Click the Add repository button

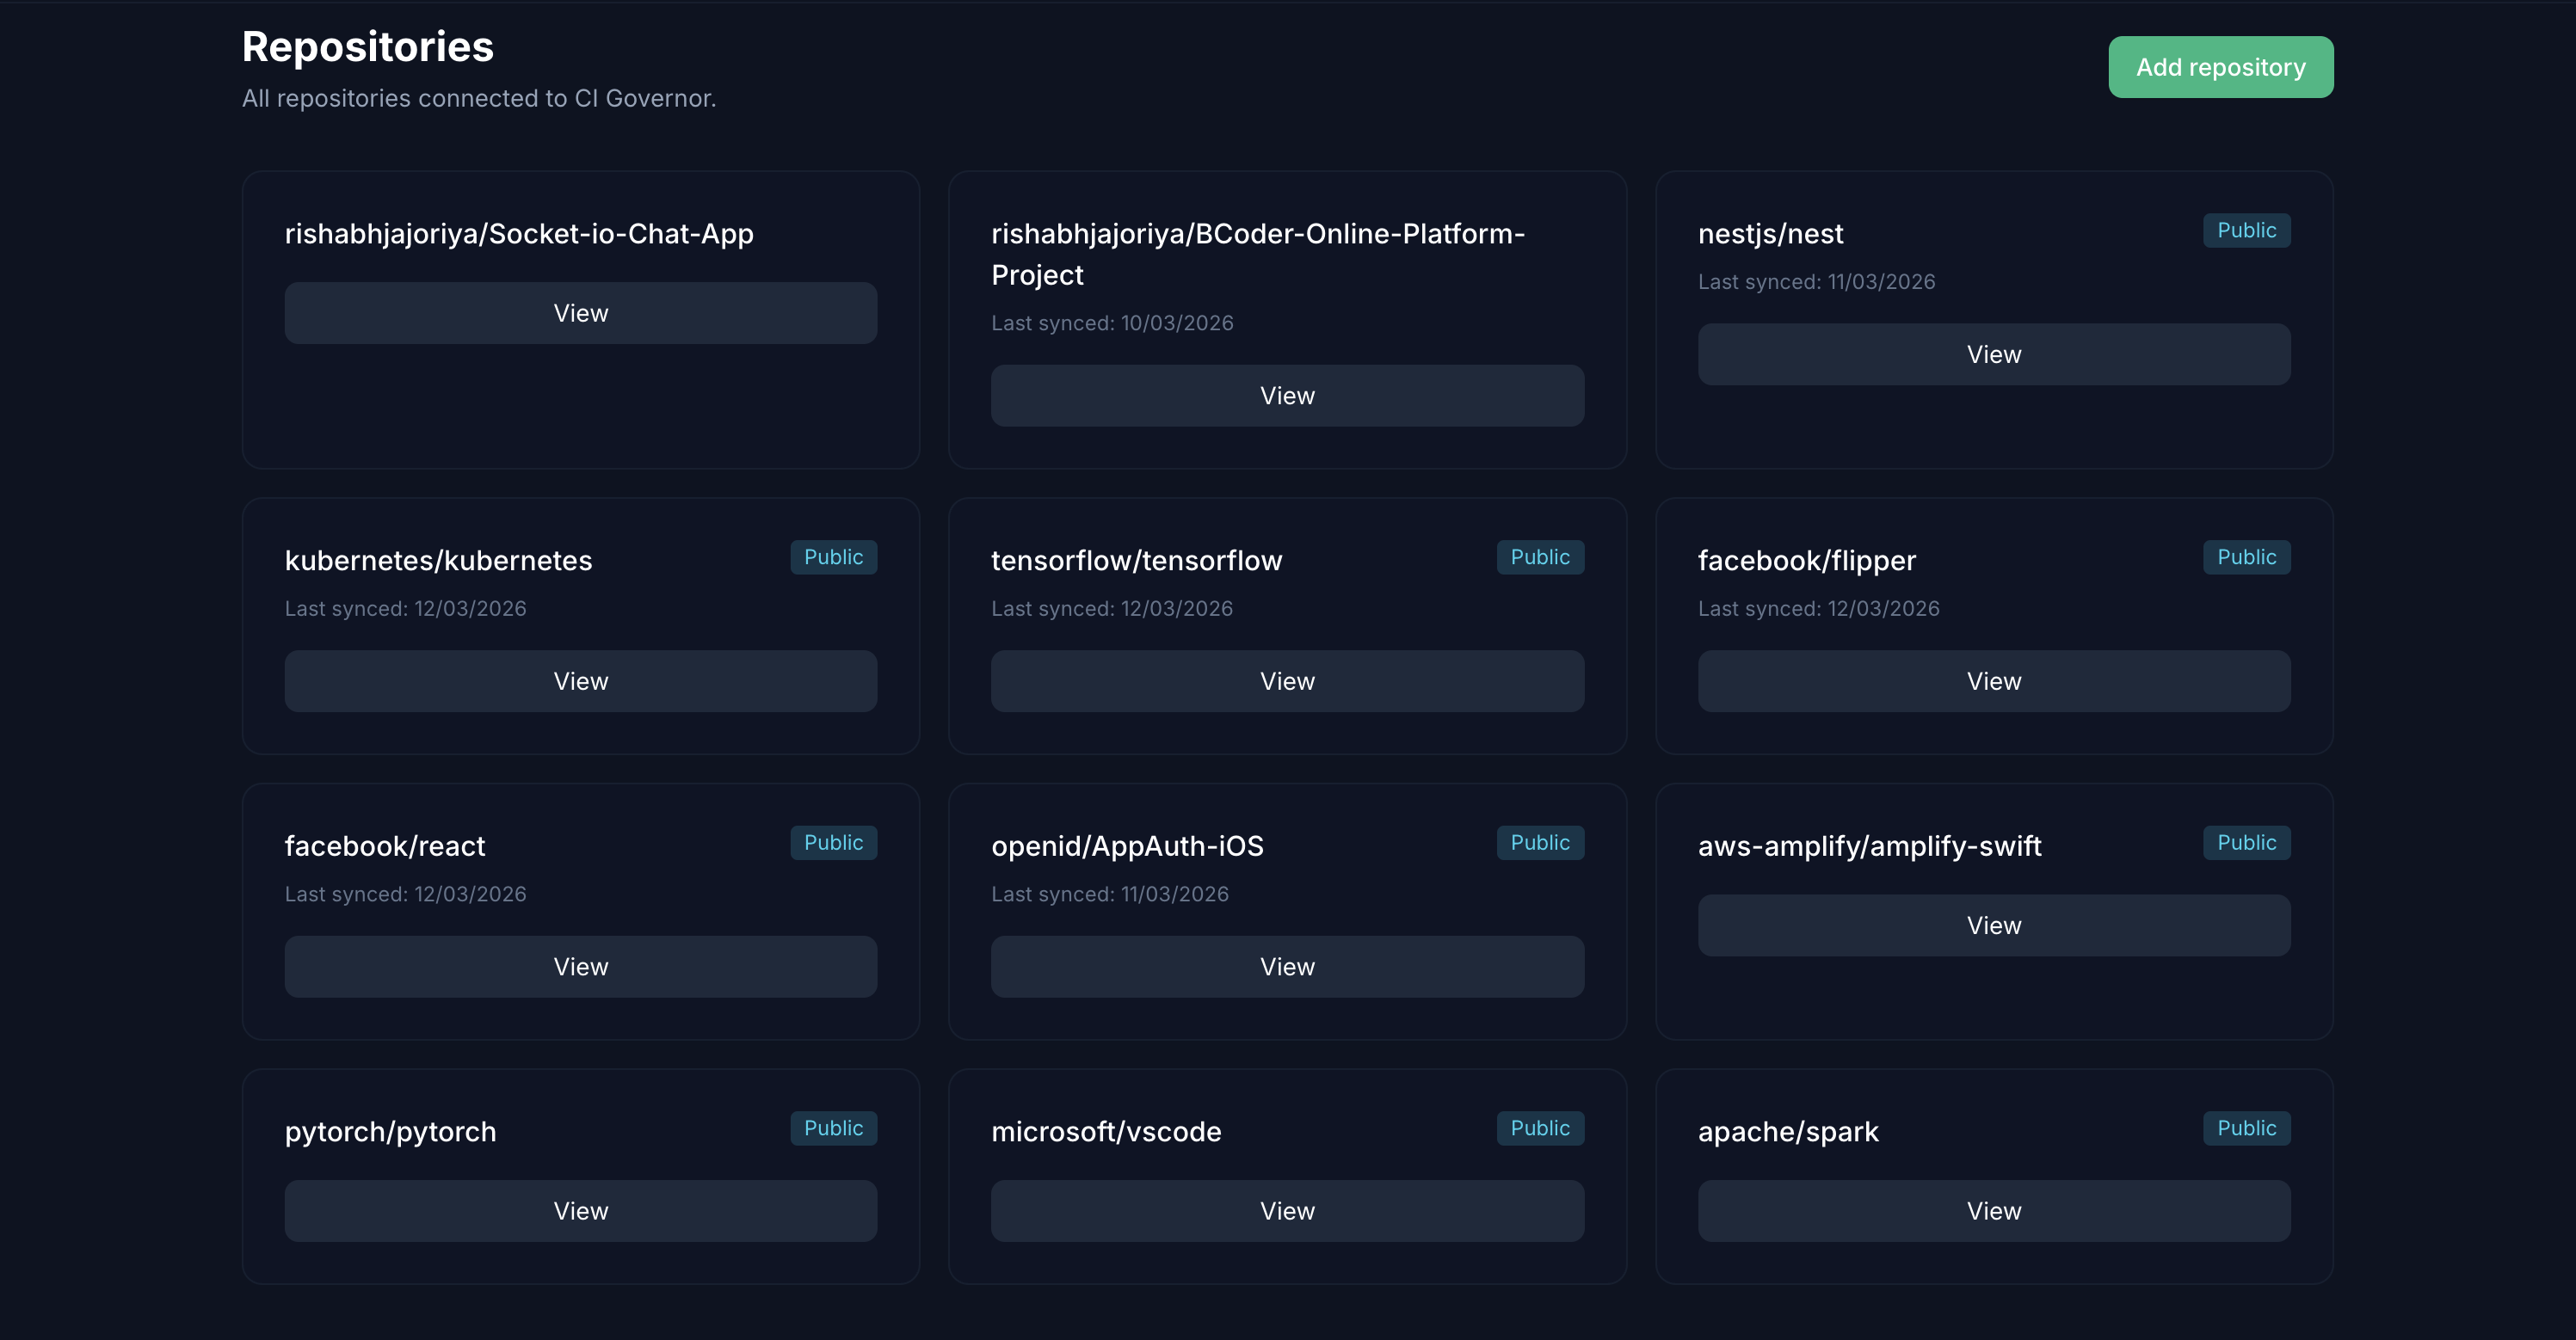point(2220,67)
